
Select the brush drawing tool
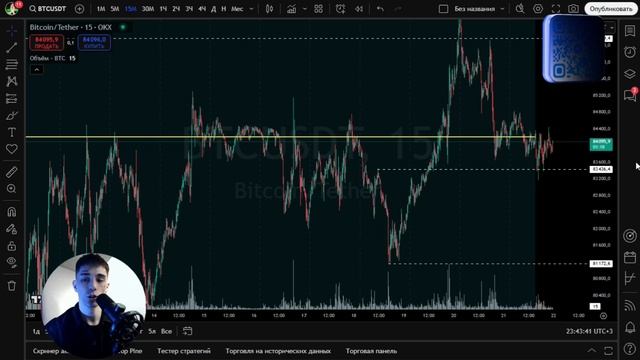pyautogui.click(x=11, y=116)
